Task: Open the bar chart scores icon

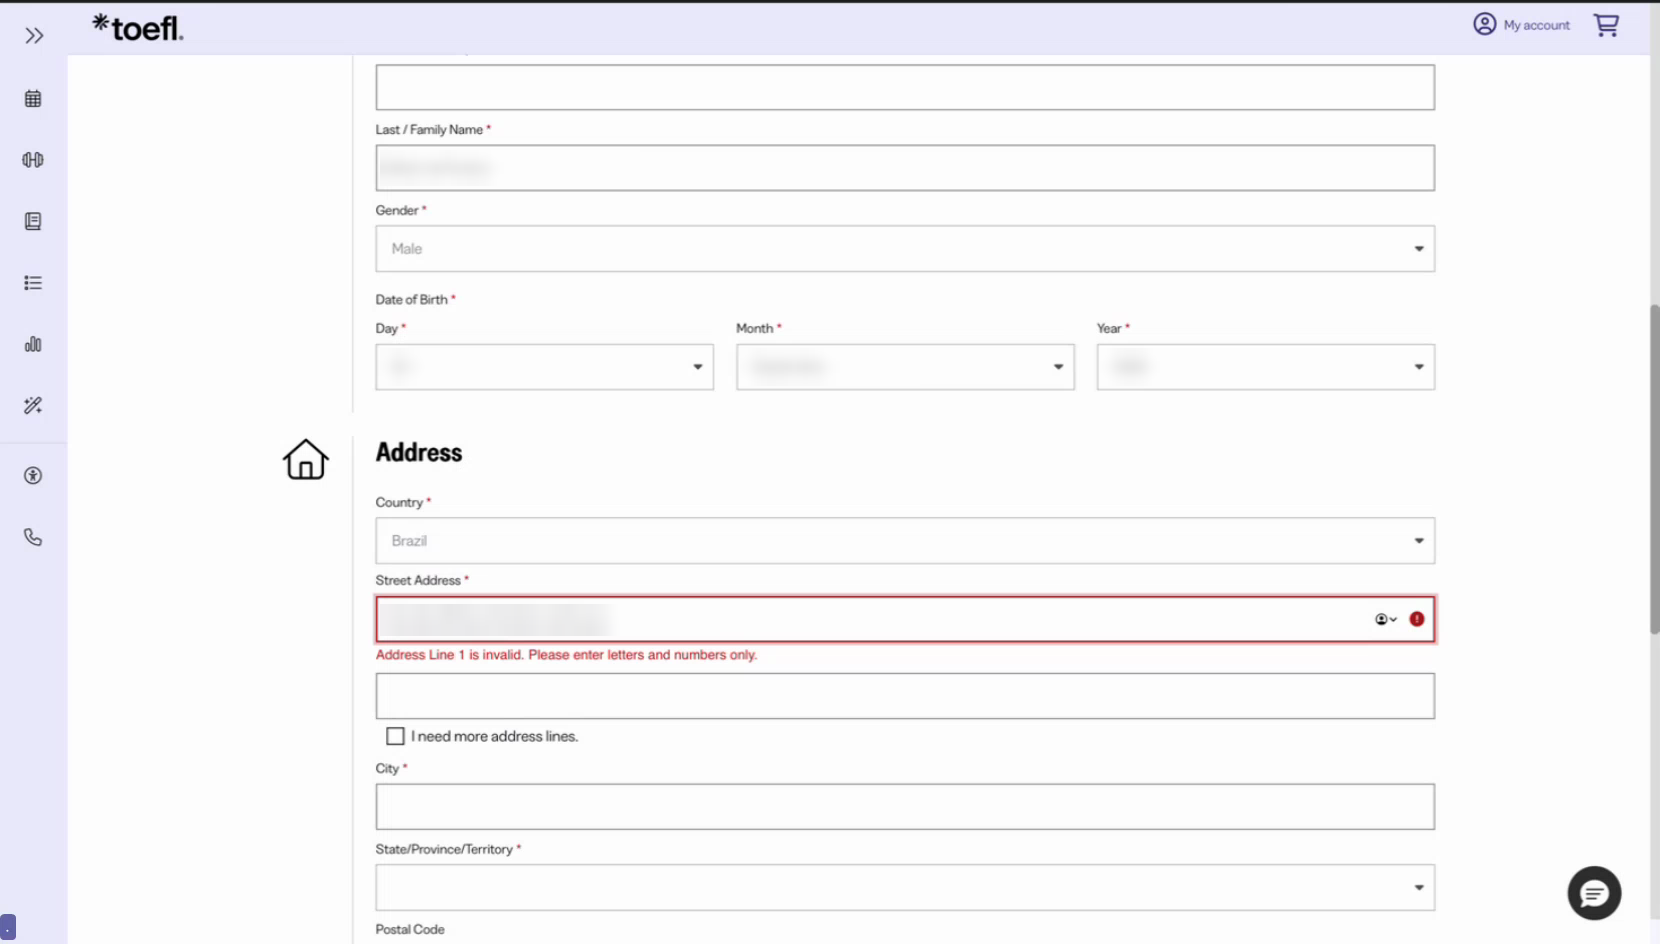Action: [33, 344]
